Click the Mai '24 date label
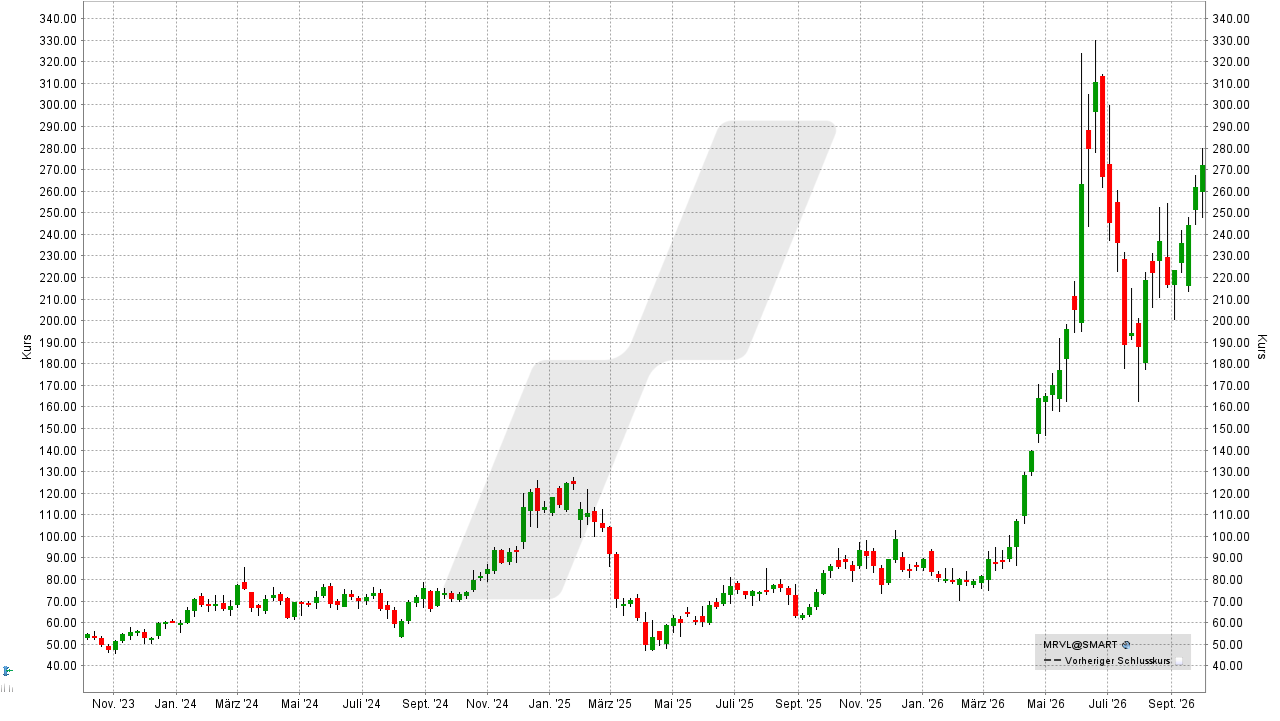Viewport: 1280px width, 721px height. (x=299, y=704)
